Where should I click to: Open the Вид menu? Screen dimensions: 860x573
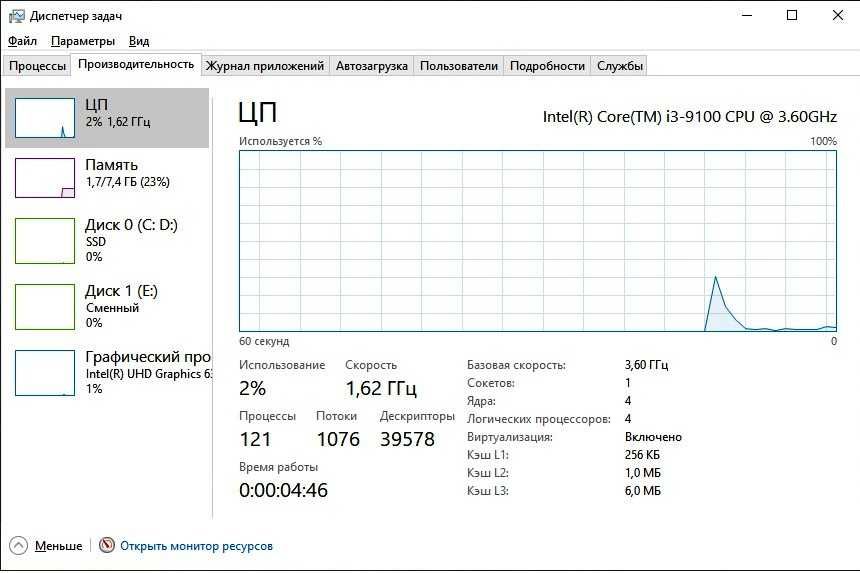coord(139,41)
